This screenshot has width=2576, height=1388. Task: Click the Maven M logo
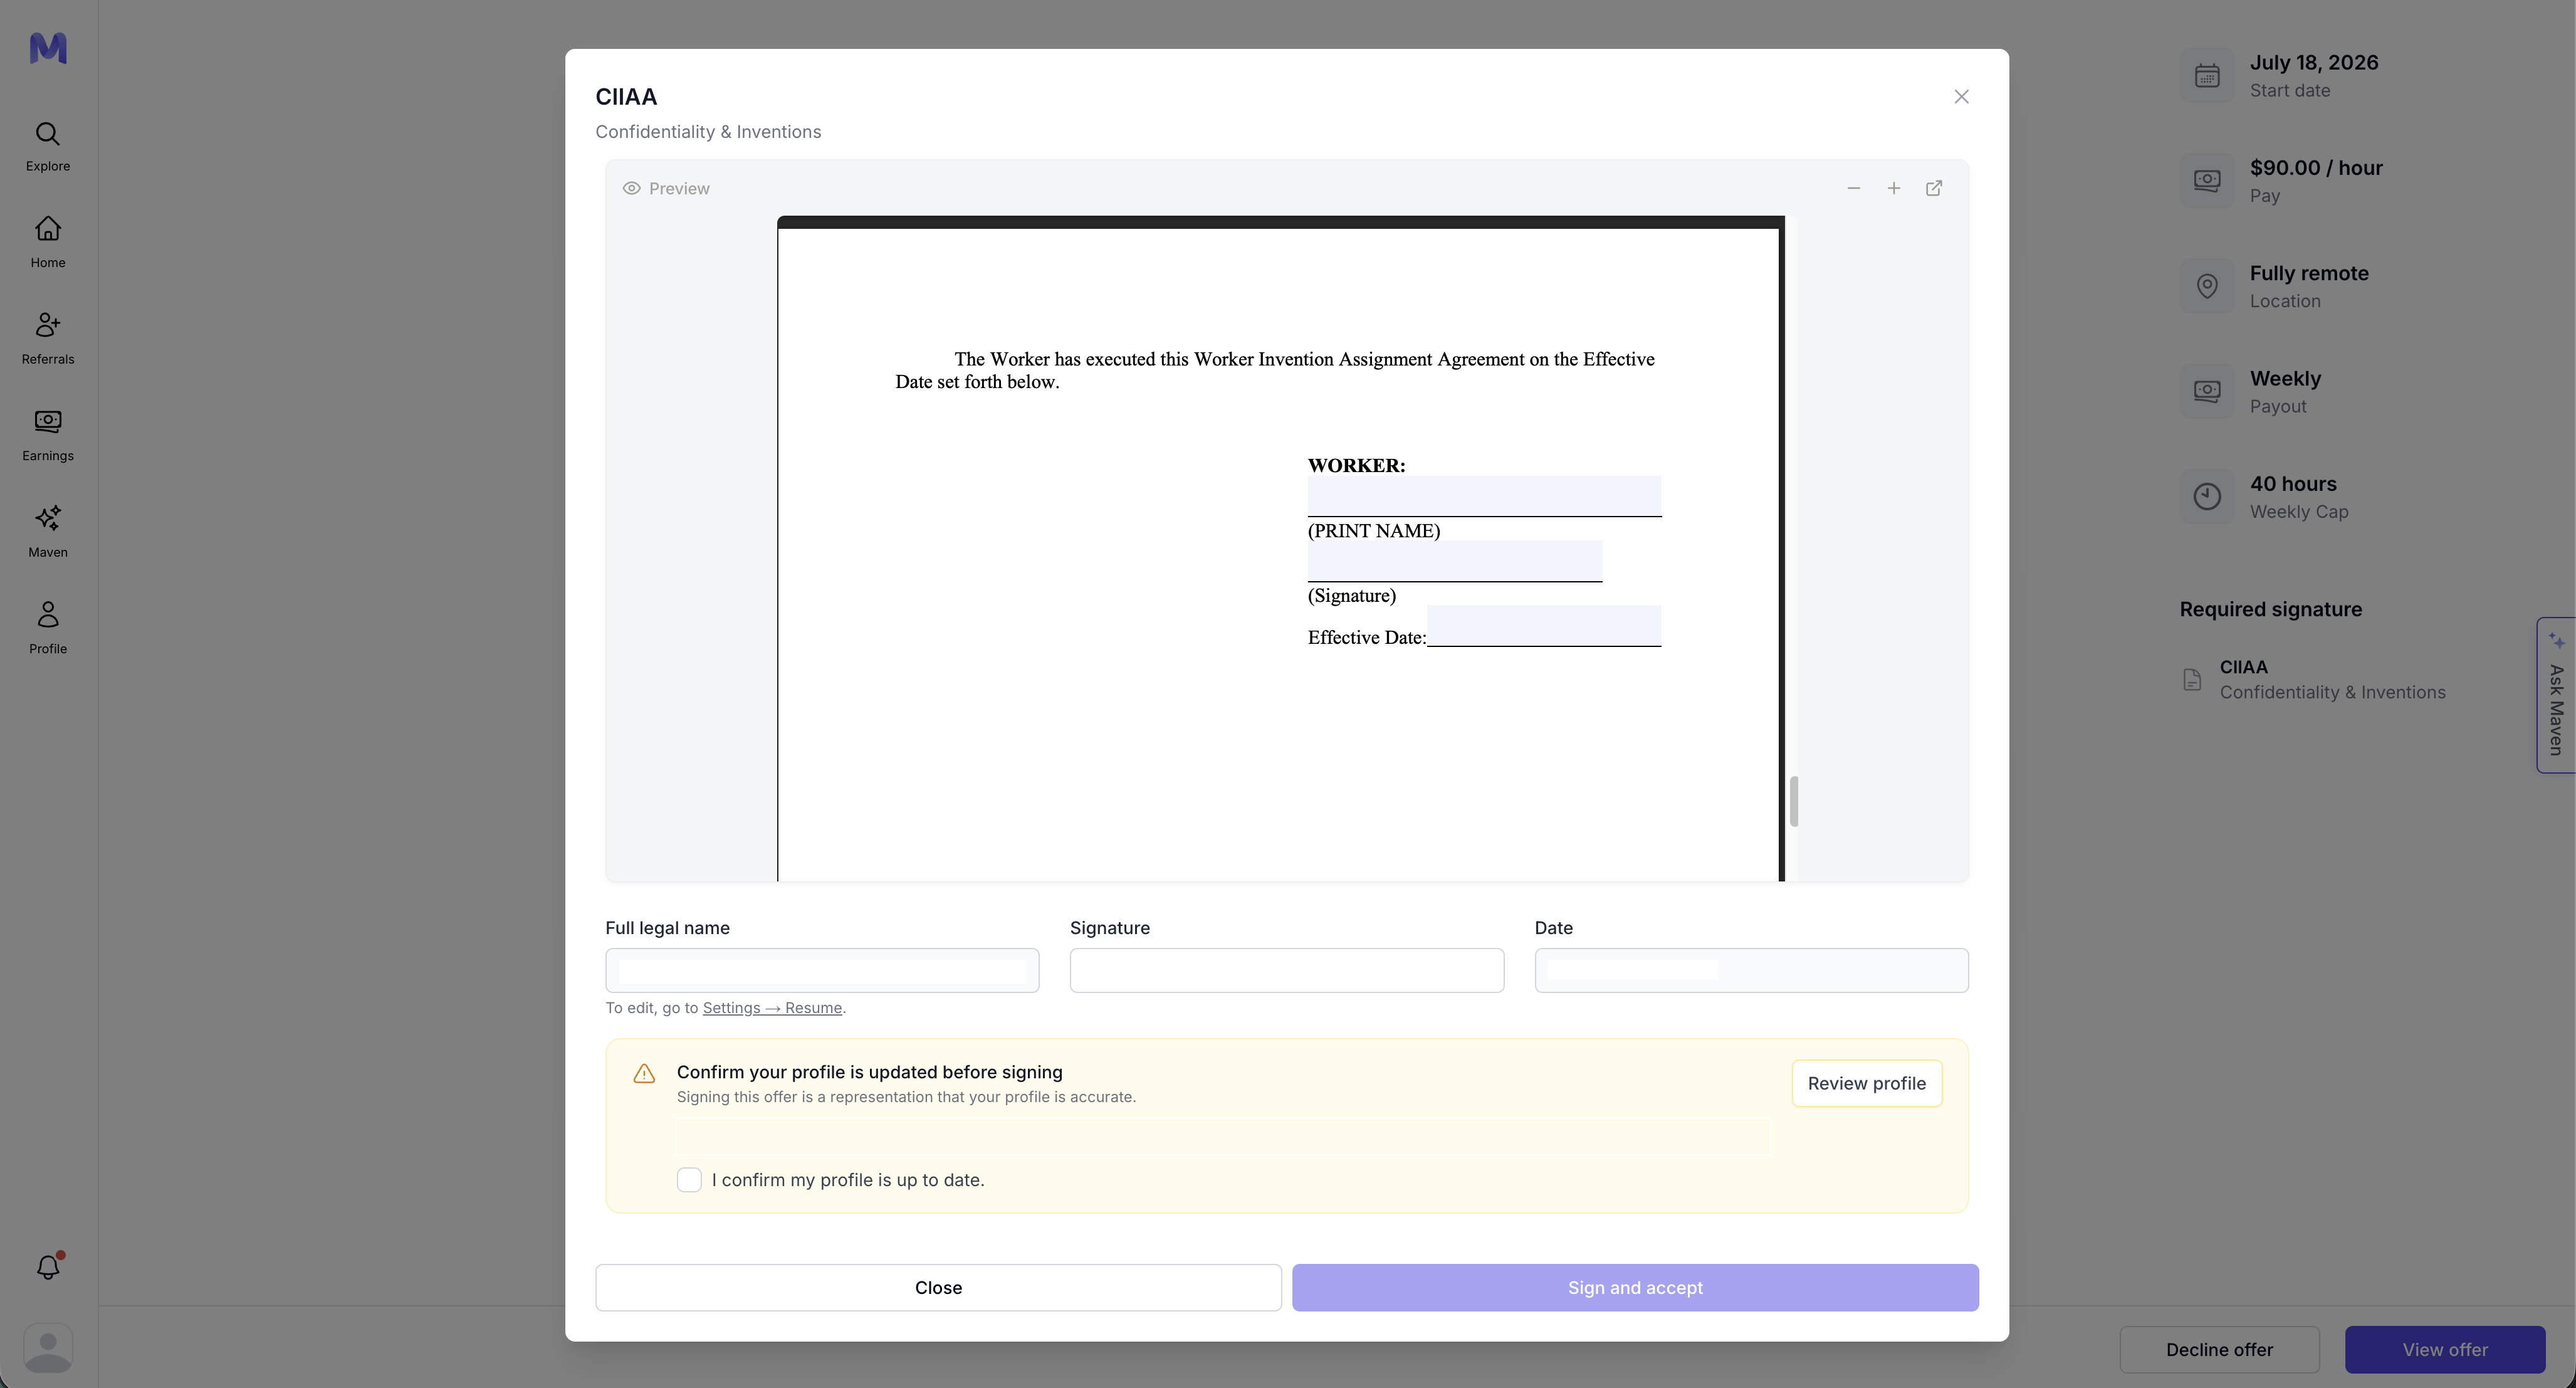(48, 48)
